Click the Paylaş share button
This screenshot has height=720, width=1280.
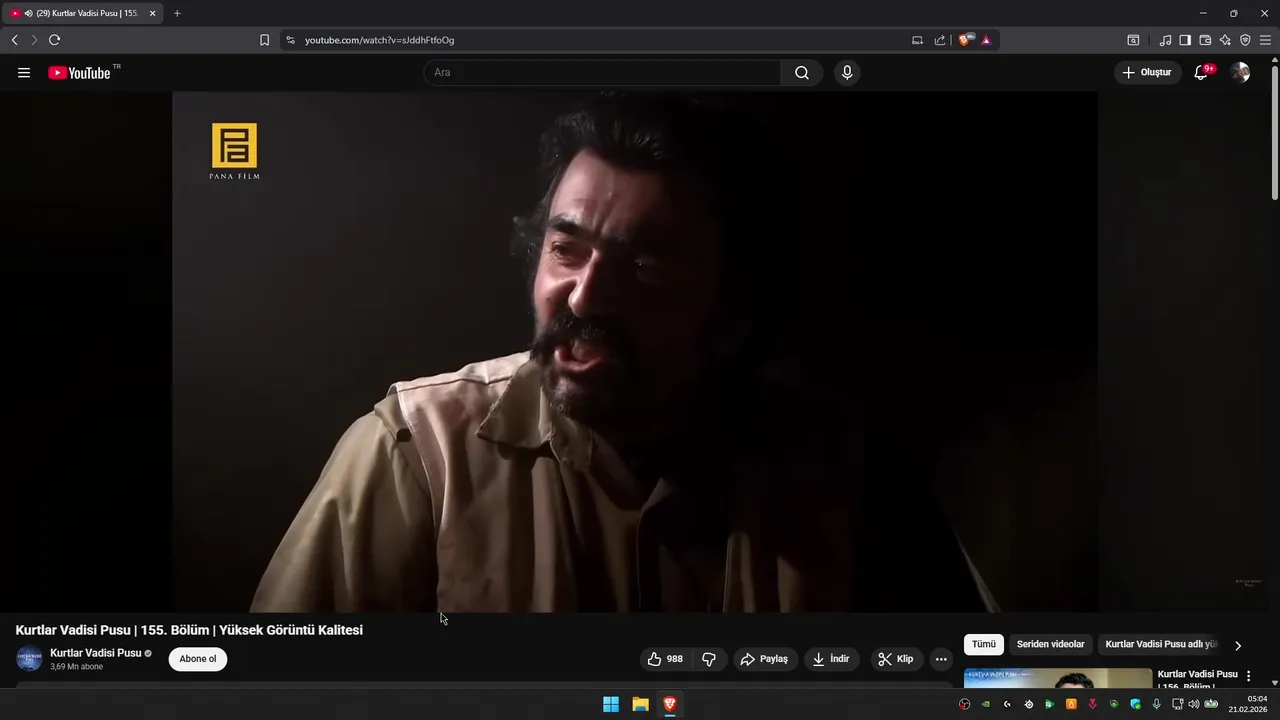click(764, 659)
